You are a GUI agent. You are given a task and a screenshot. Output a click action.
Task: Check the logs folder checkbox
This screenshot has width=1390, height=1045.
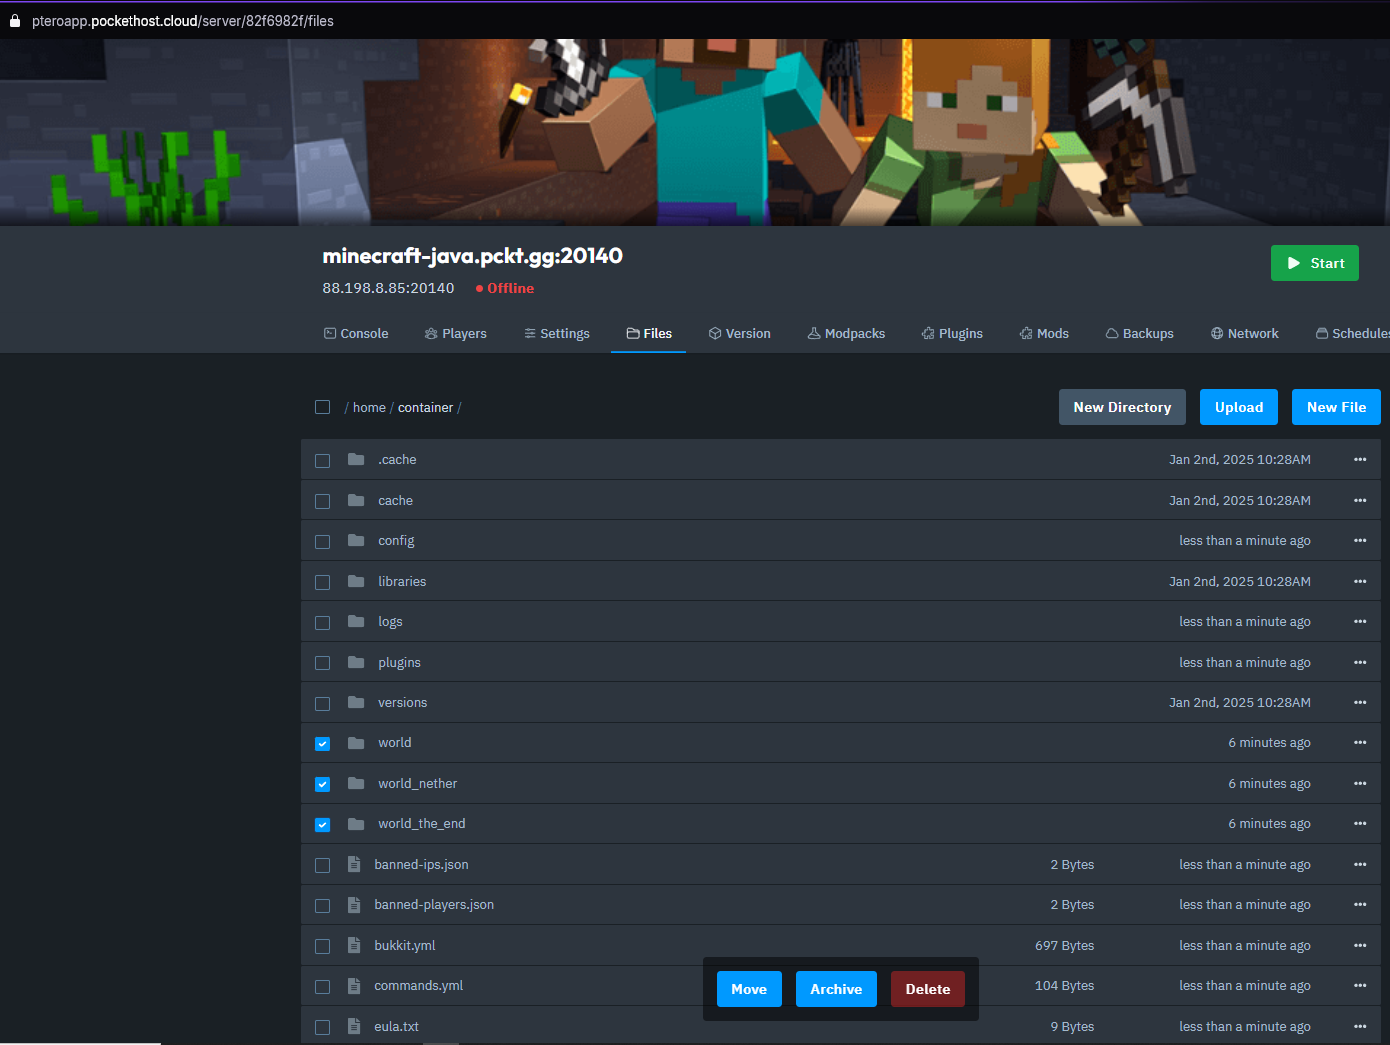(x=322, y=623)
